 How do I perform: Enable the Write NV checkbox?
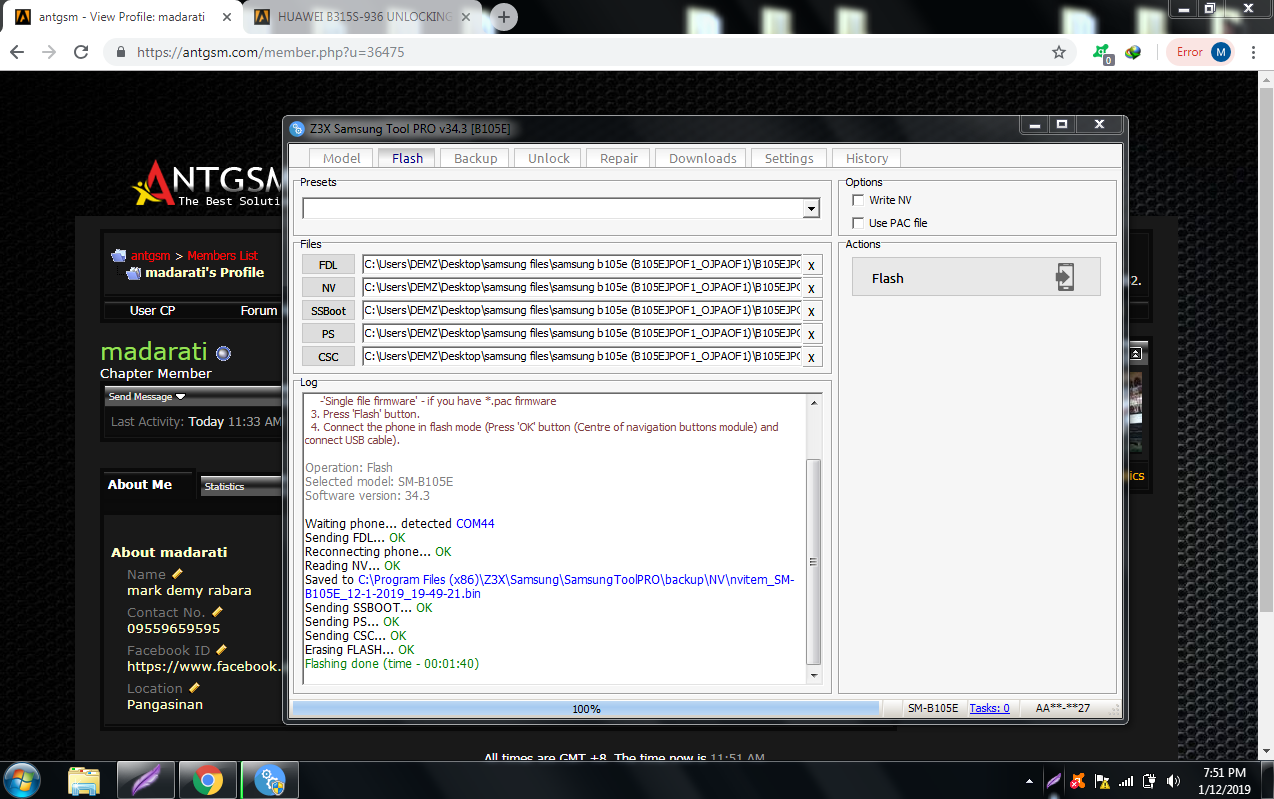tap(858, 200)
